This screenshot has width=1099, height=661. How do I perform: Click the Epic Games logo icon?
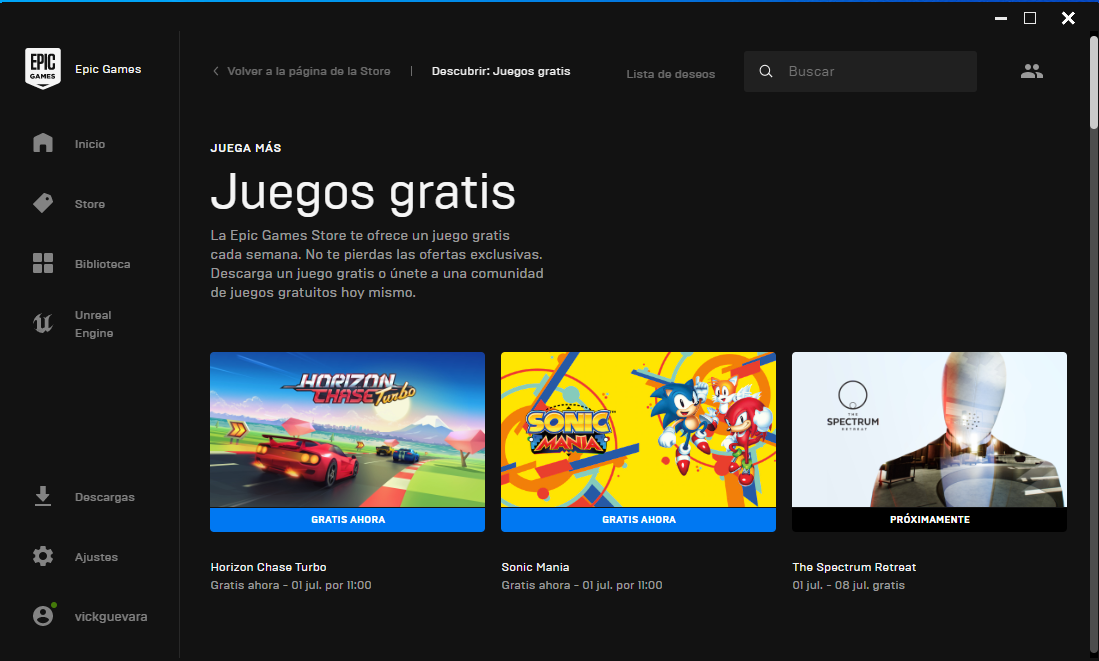pos(43,68)
